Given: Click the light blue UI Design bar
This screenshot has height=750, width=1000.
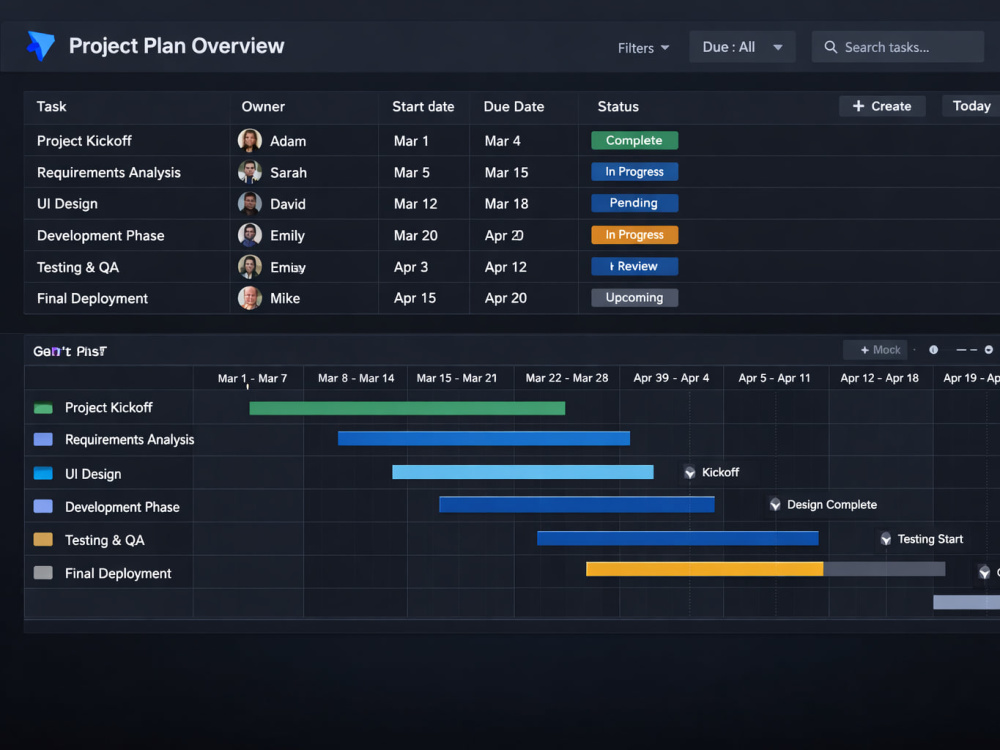Looking at the screenshot, I should [523, 472].
